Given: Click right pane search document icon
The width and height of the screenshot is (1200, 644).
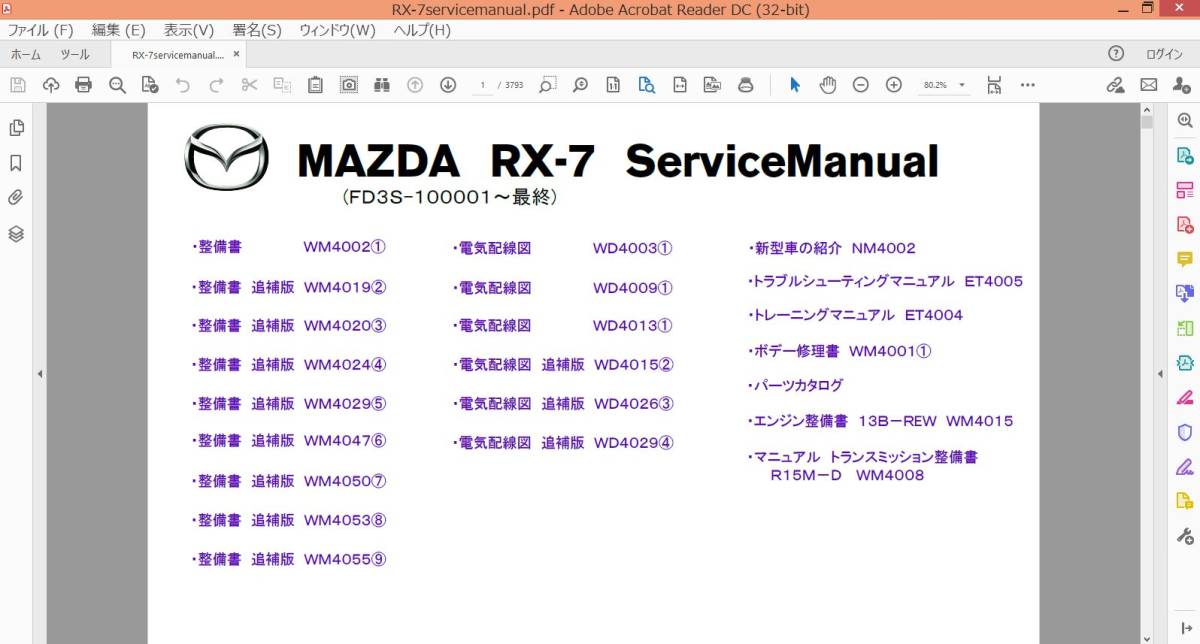Looking at the screenshot, I should pyautogui.click(x=1185, y=121).
